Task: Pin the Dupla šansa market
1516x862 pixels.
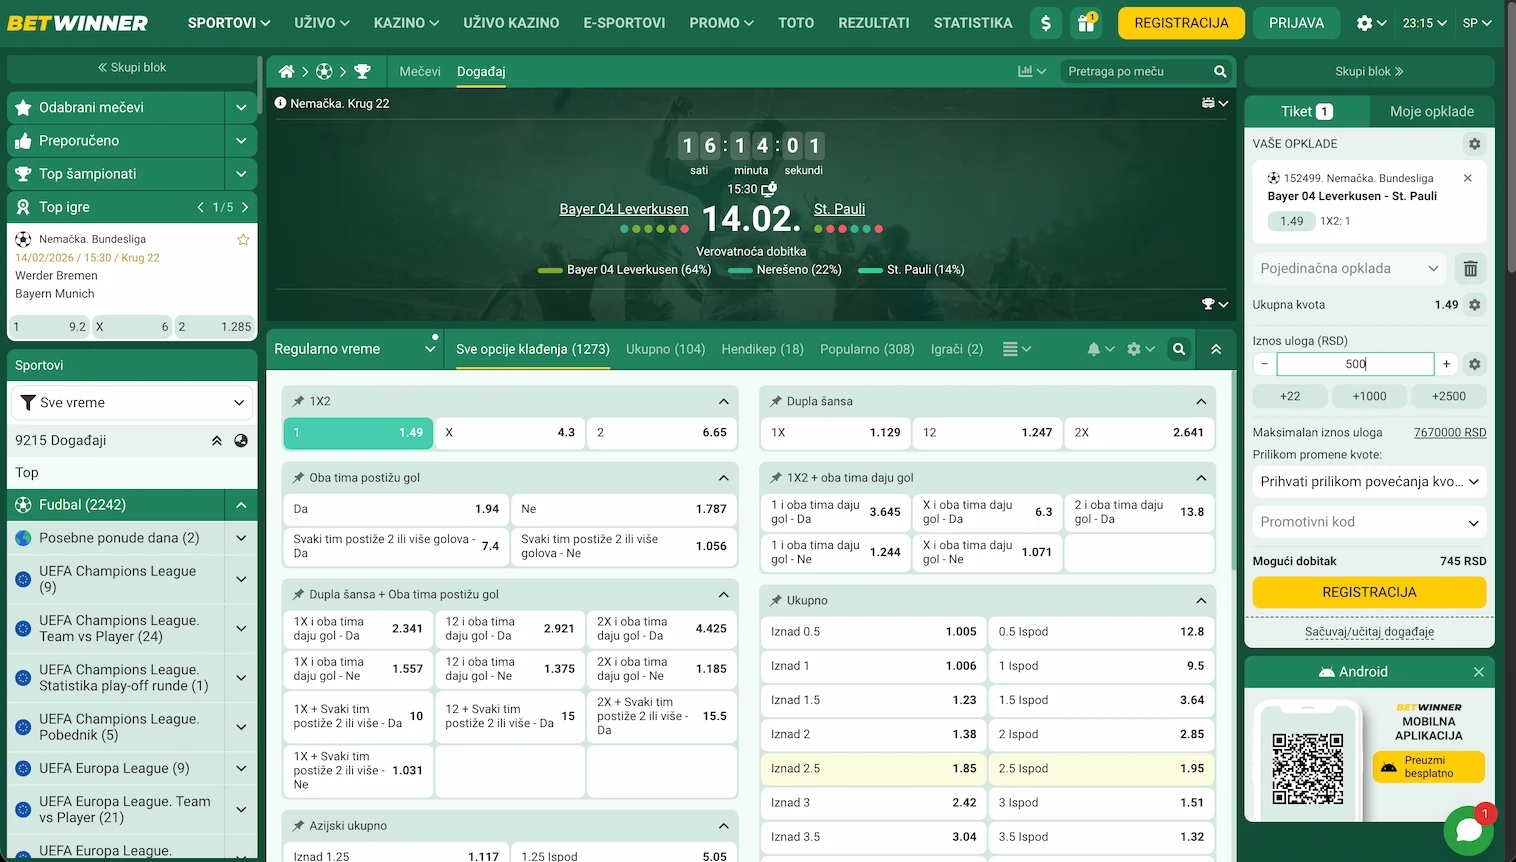Action: pyautogui.click(x=775, y=401)
